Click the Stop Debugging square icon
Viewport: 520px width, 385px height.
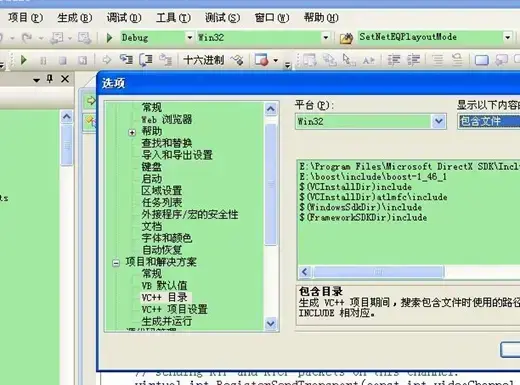tap(62, 61)
